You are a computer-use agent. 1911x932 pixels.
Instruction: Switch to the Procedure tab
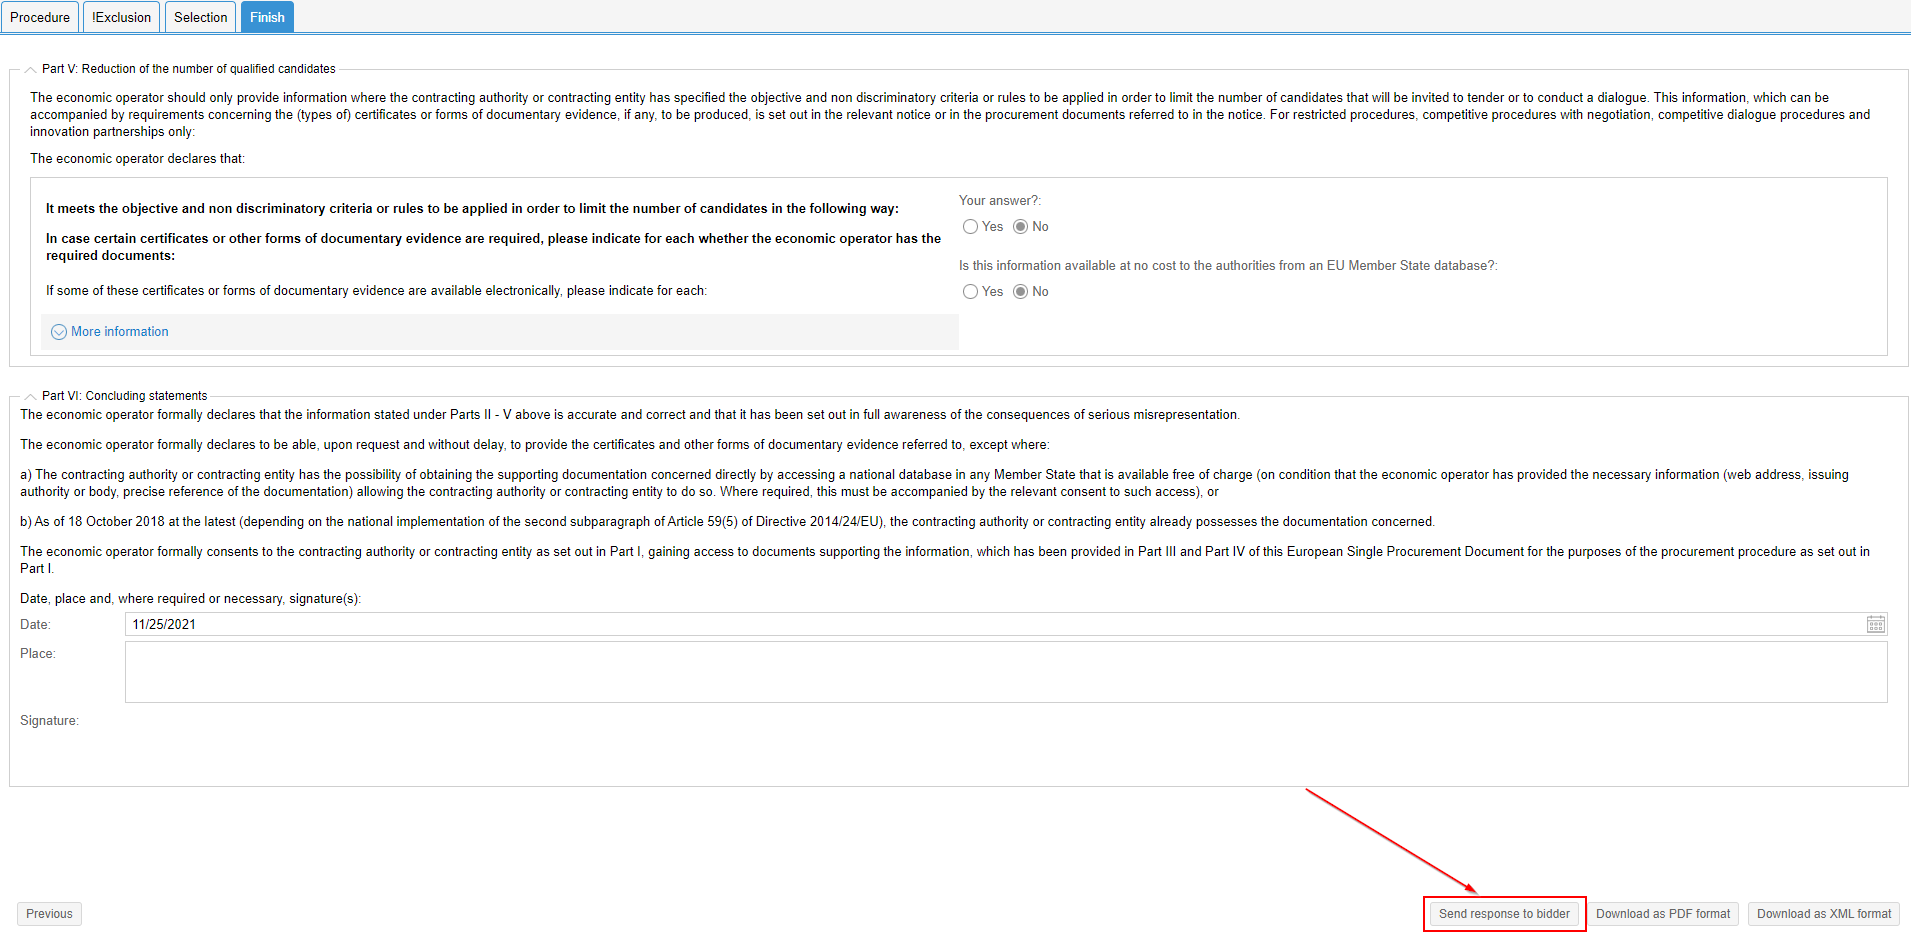pyautogui.click(x=40, y=17)
